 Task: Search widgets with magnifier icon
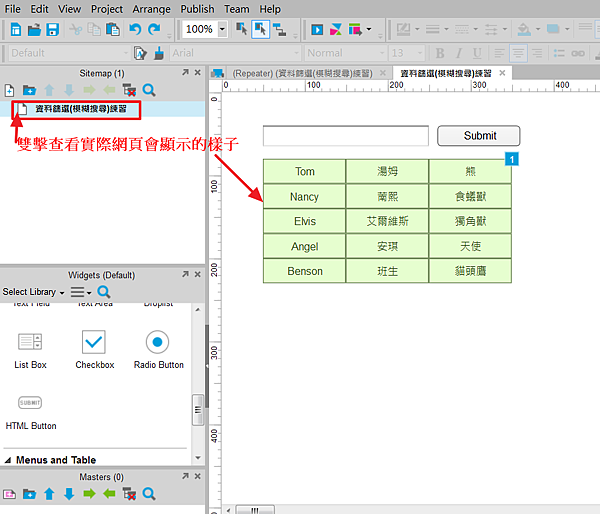pos(104,292)
